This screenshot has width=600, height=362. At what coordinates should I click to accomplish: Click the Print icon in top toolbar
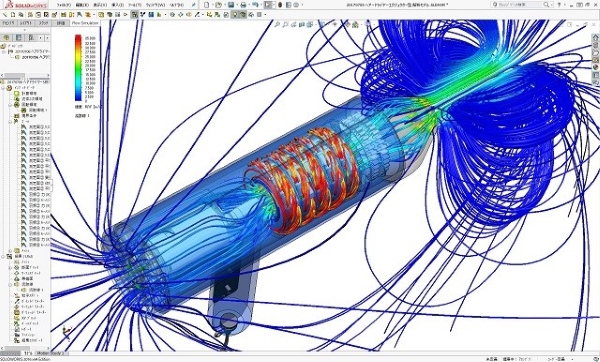(243, 5)
